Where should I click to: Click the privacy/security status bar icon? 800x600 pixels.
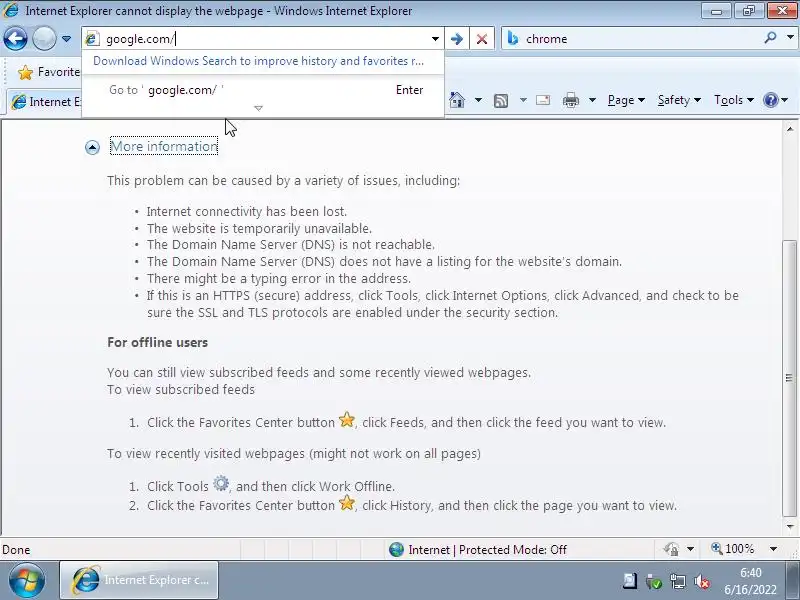[671, 549]
